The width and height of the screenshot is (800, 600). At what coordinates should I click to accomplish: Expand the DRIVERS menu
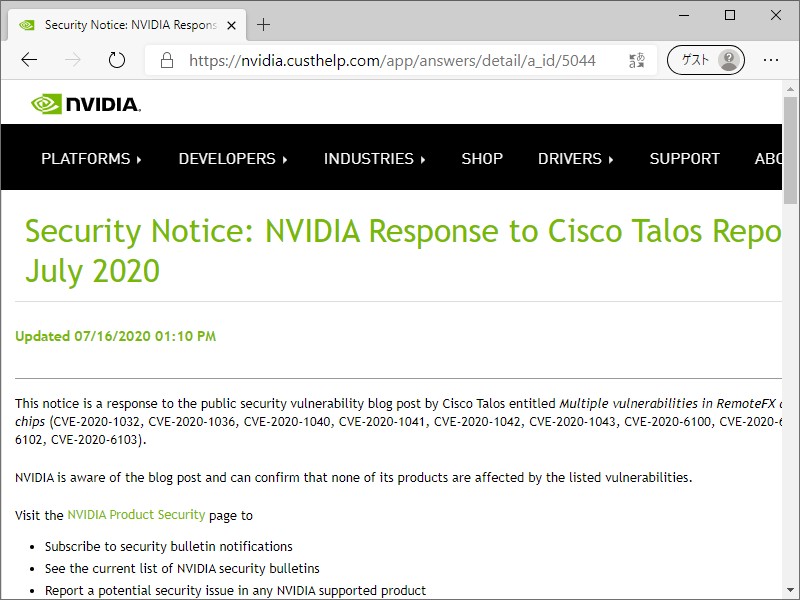[575, 158]
